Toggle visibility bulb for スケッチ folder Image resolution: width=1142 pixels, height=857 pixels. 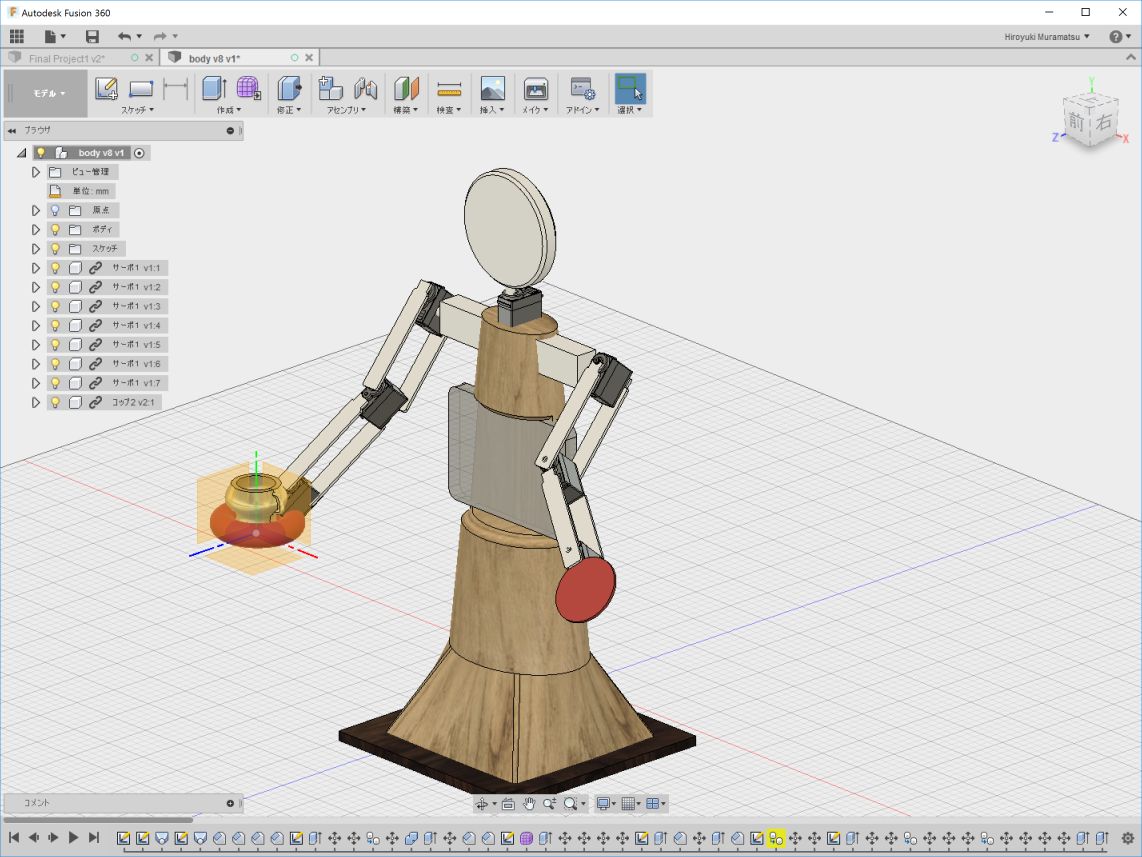click(55, 248)
